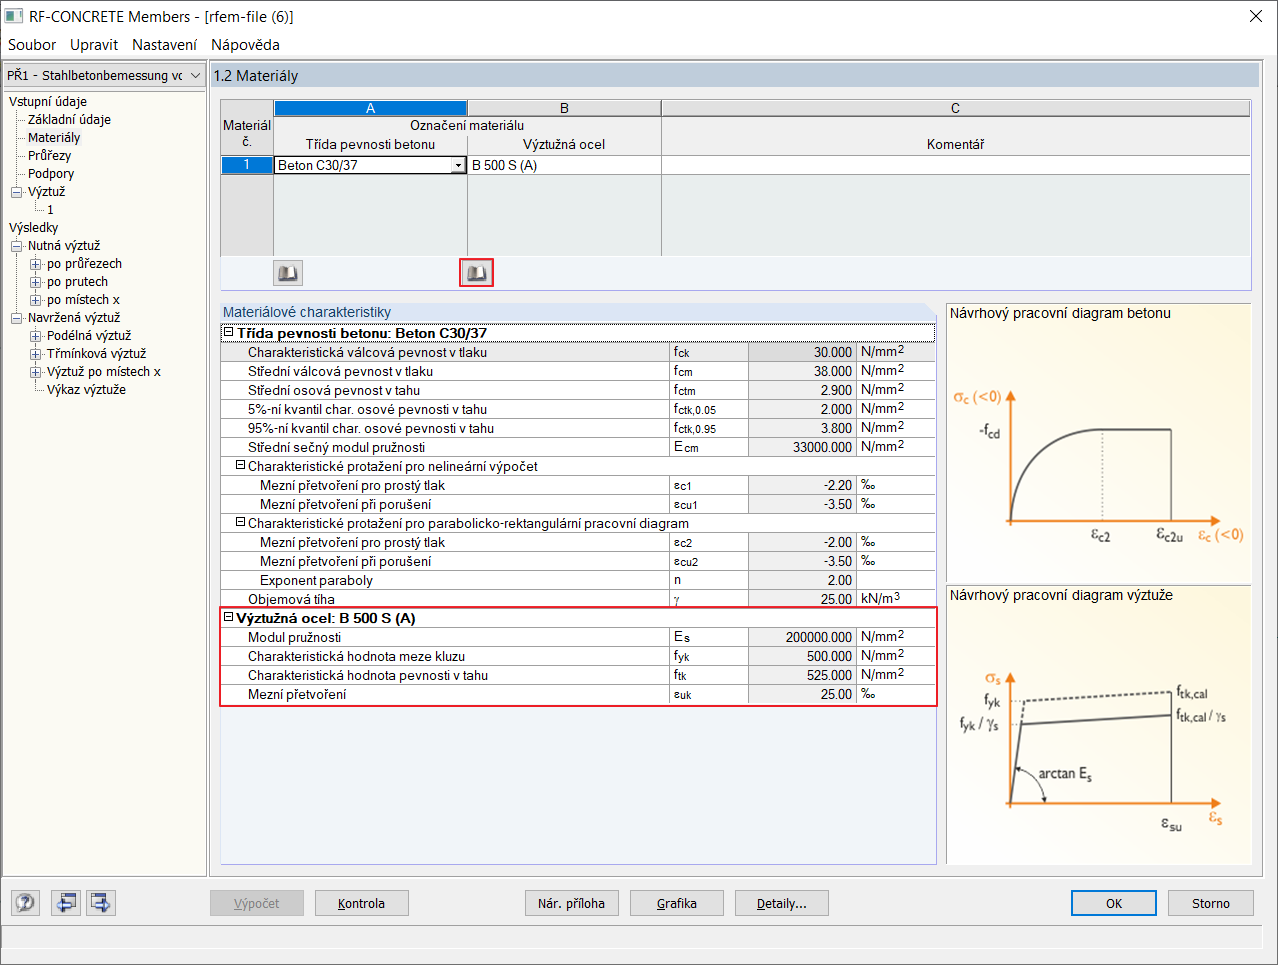Click Modul pružnosti value 200000.000
Screen dimensions: 1278x965
tap(802, 637)
